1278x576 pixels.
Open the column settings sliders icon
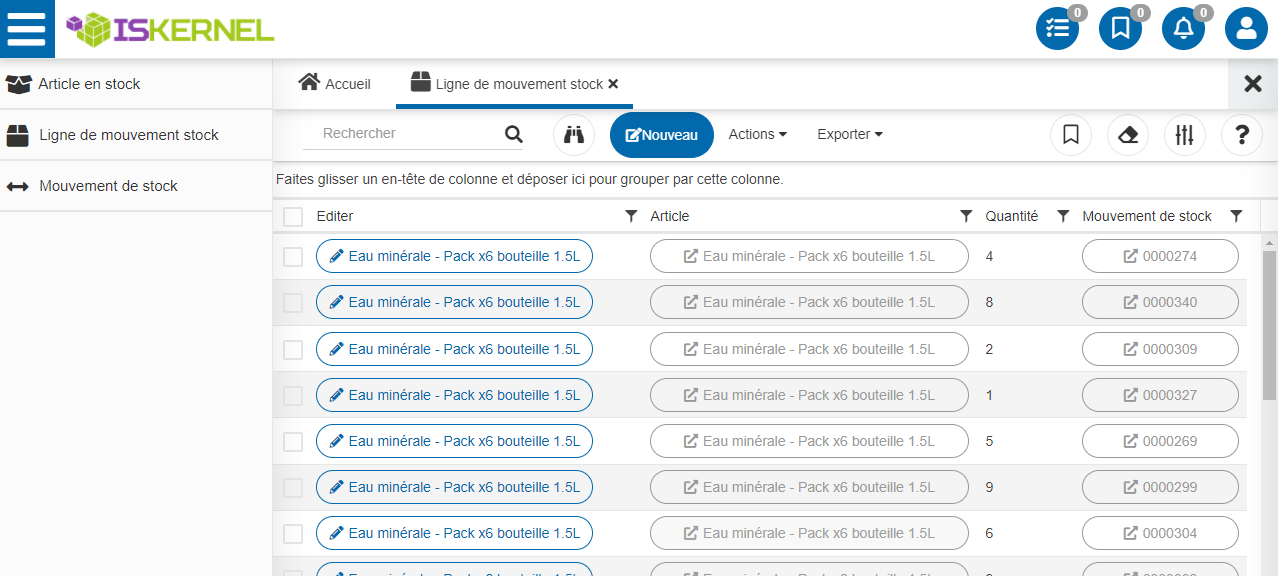(1185, 135)
